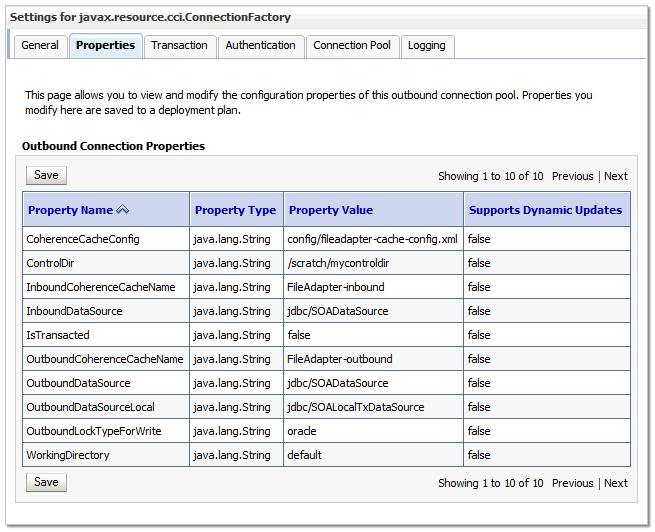Open the Transaction tab
The image size is (655, 532).
179,46
